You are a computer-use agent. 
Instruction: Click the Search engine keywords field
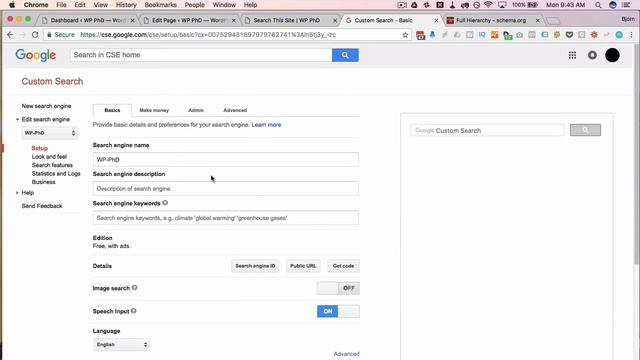[x=226, y=218]
